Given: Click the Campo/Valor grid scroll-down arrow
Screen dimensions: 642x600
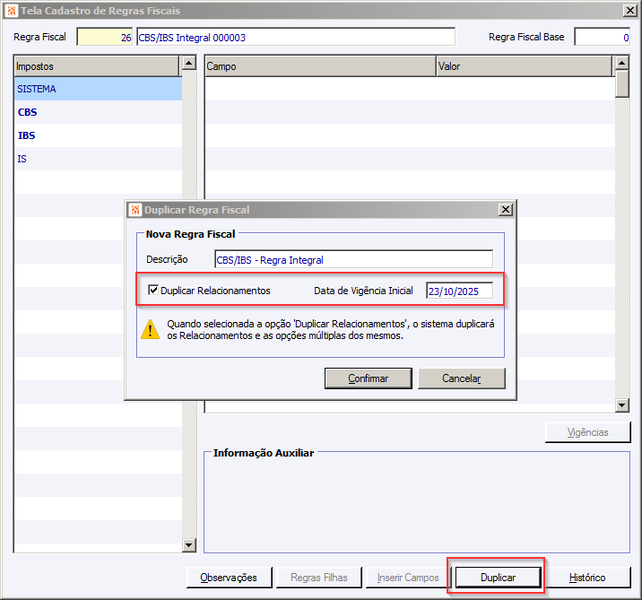Looking at the screenshot, I should [622, 405].
